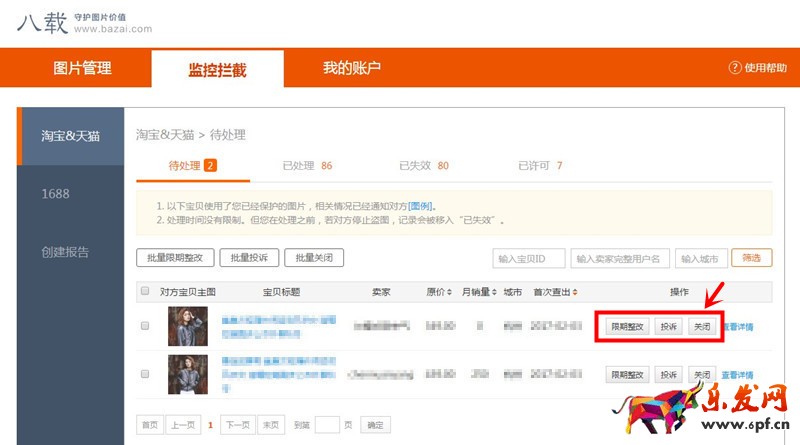Switch to 图片管理 tab
This screenshot has height=445, width=800.
pos(82,68)
